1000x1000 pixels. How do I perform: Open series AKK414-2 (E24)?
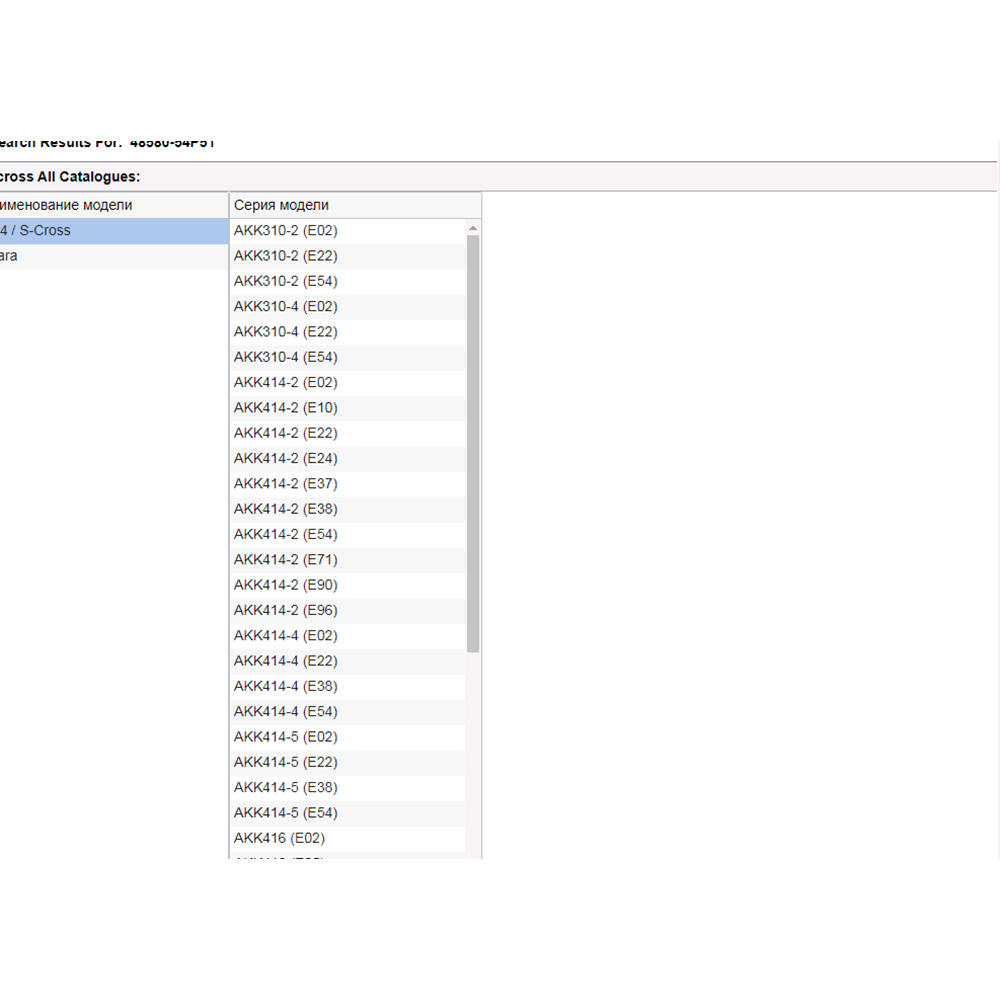286,458
